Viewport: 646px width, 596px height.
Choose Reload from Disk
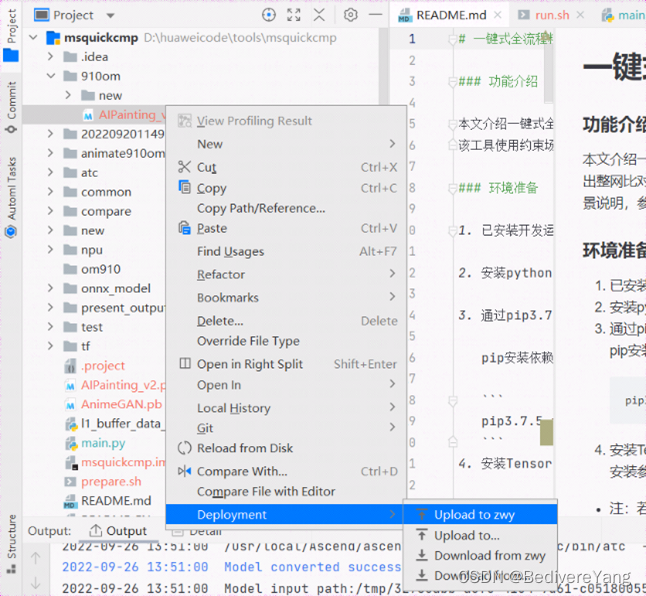click(x=286, y=448)
